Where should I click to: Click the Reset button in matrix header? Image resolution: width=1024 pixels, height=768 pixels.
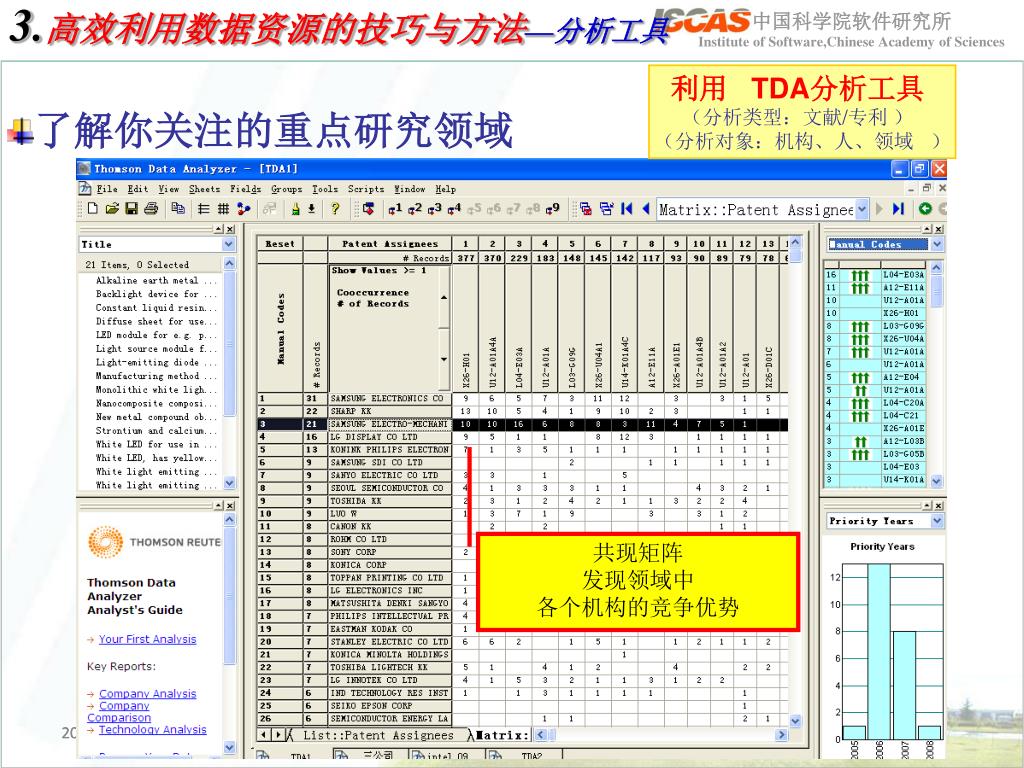point(280,244)
